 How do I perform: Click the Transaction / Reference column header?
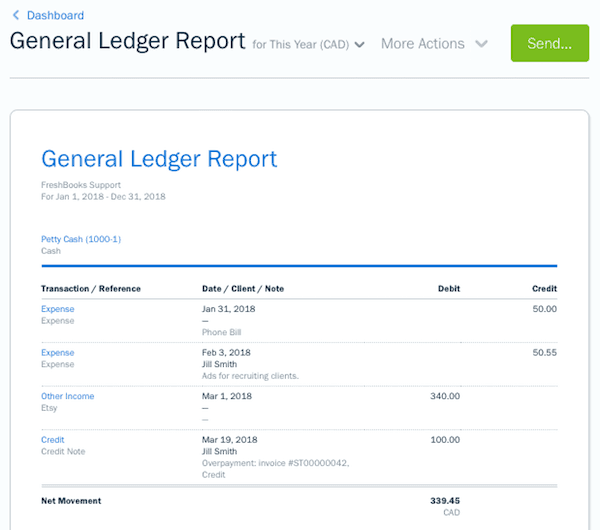point(91,289)
